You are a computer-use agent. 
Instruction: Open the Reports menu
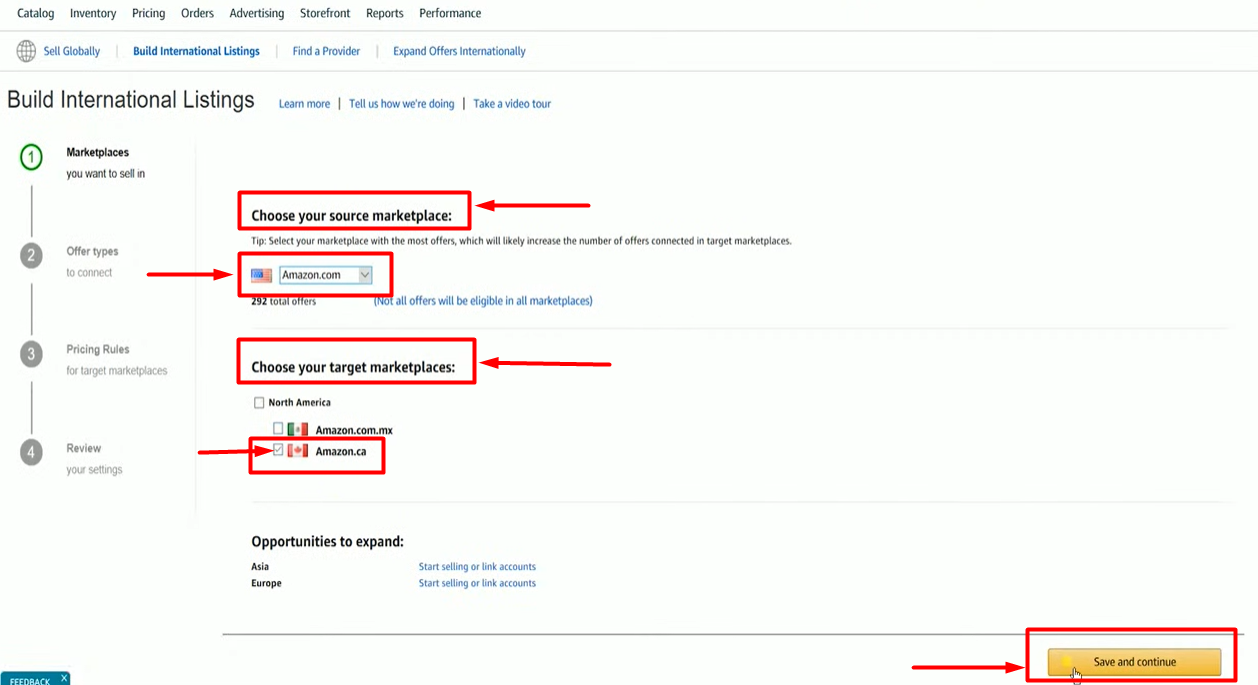click(x=385, y=13)
